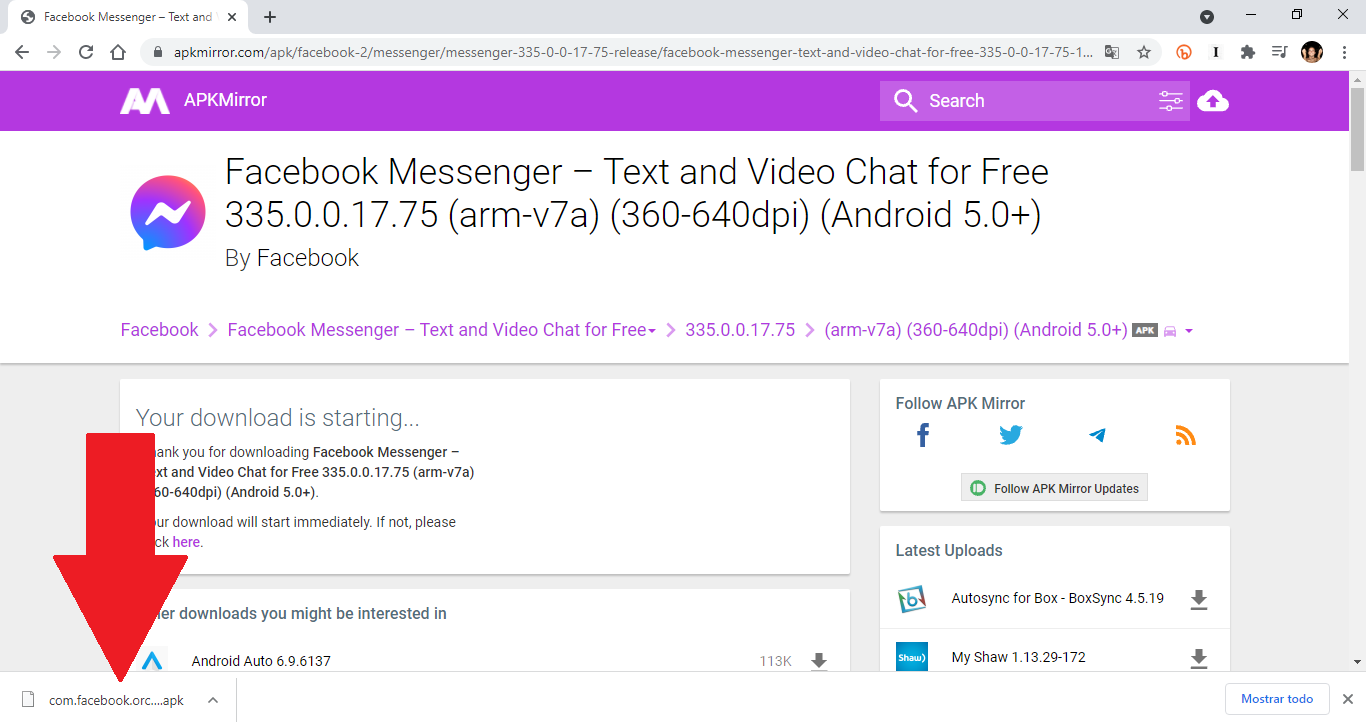Click the 'here' download link

tap(186, 542)
